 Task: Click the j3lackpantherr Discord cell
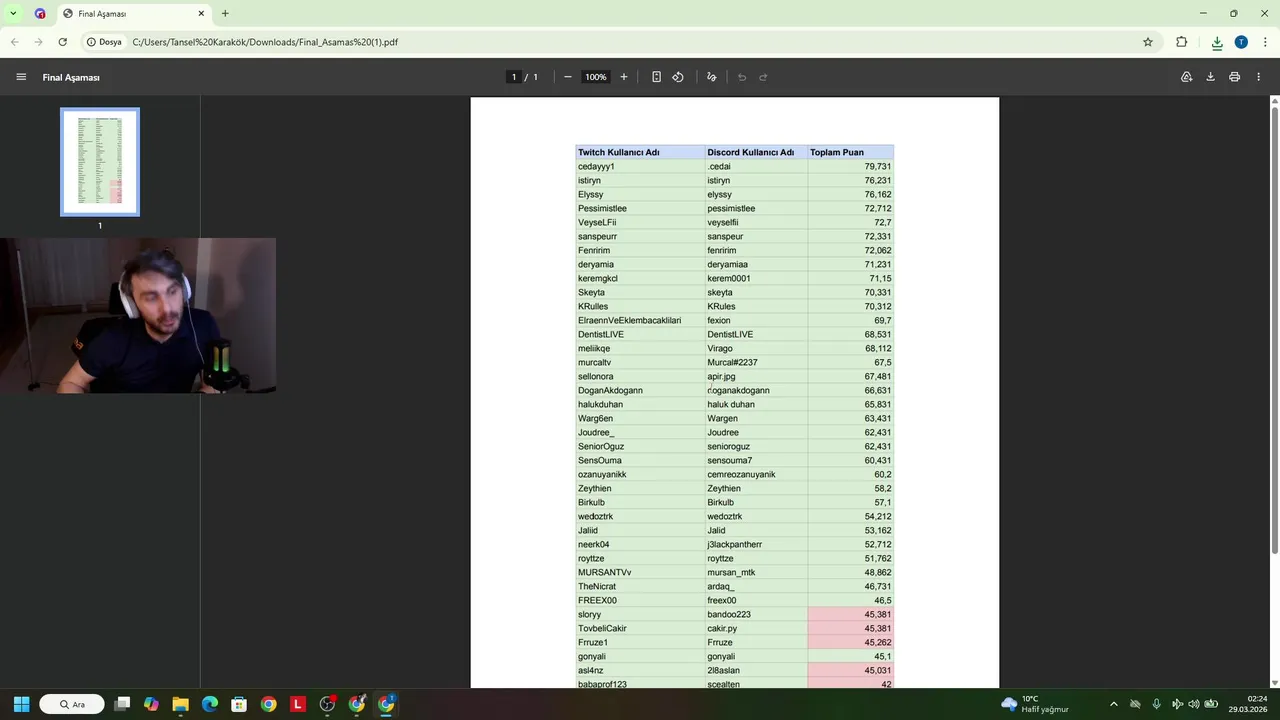click(x=757, y=544)
